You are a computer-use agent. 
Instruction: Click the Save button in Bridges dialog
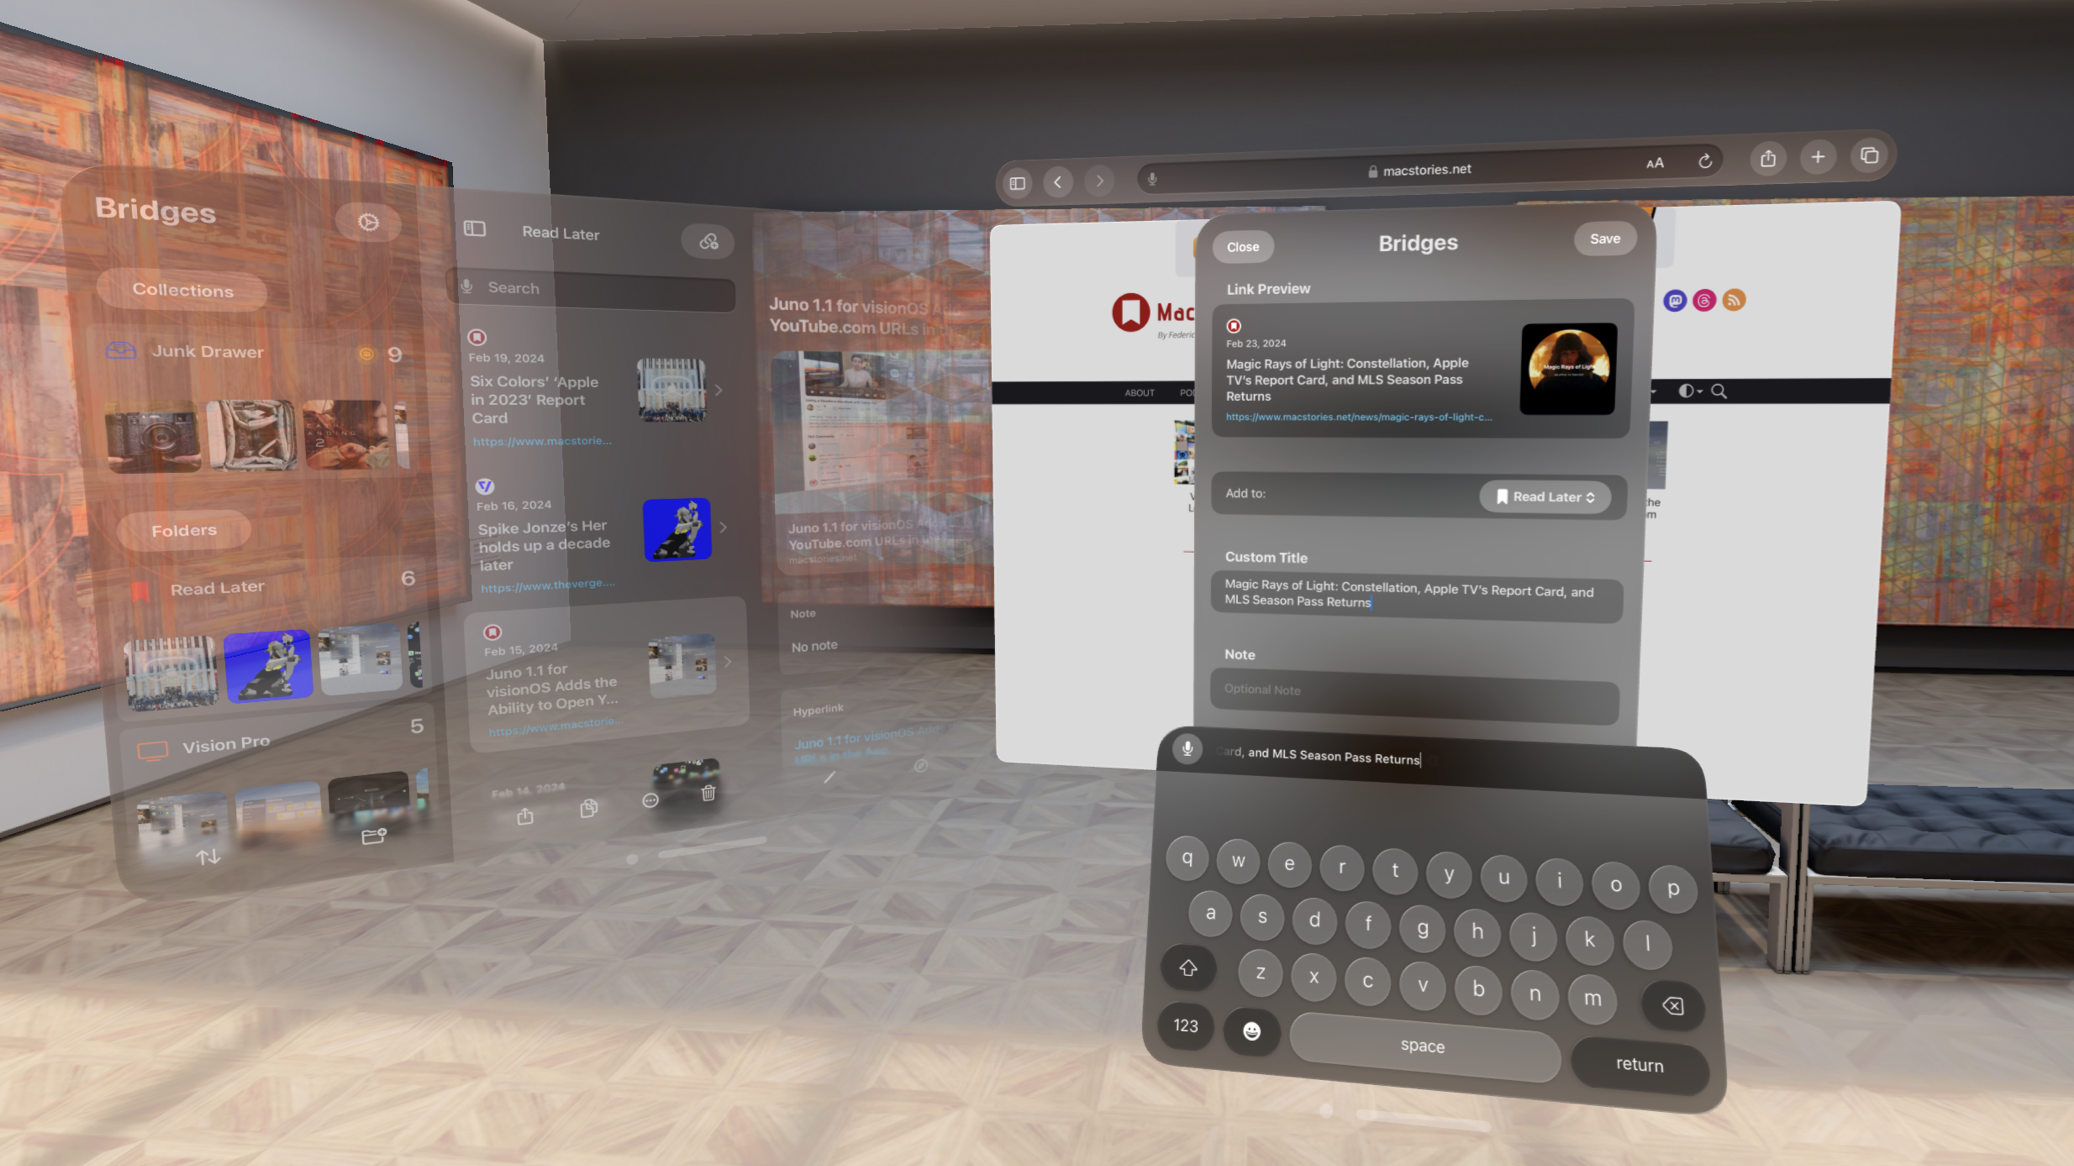(x=1603, y=238)
